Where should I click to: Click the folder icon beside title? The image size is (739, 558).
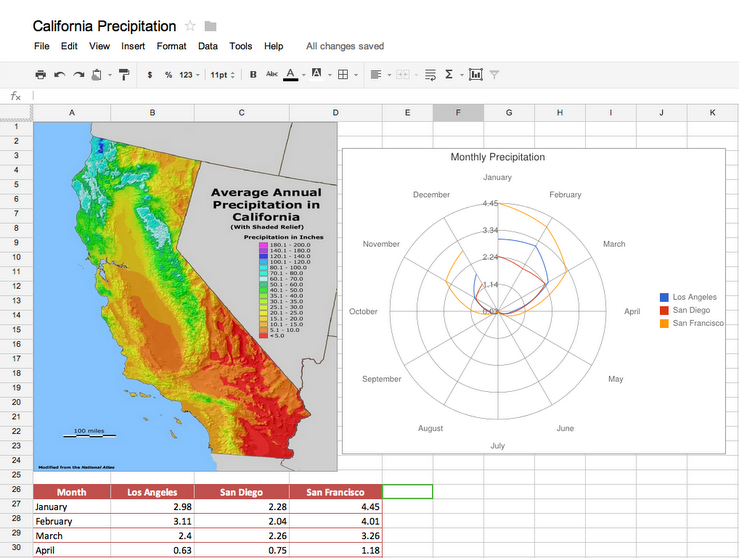[210, 26]
